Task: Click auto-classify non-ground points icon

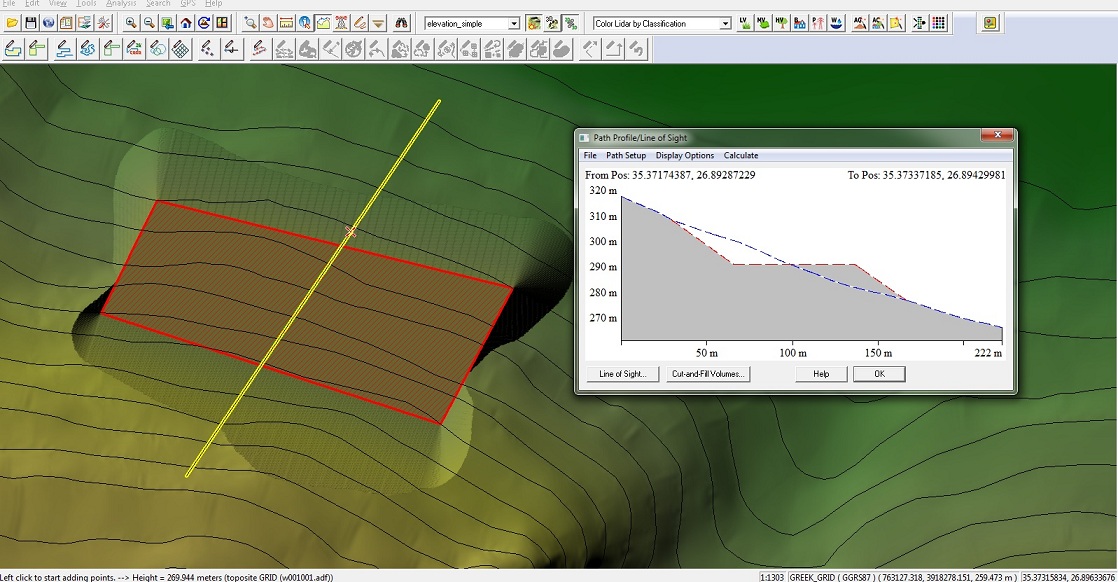Action: [x=878, y=23]
